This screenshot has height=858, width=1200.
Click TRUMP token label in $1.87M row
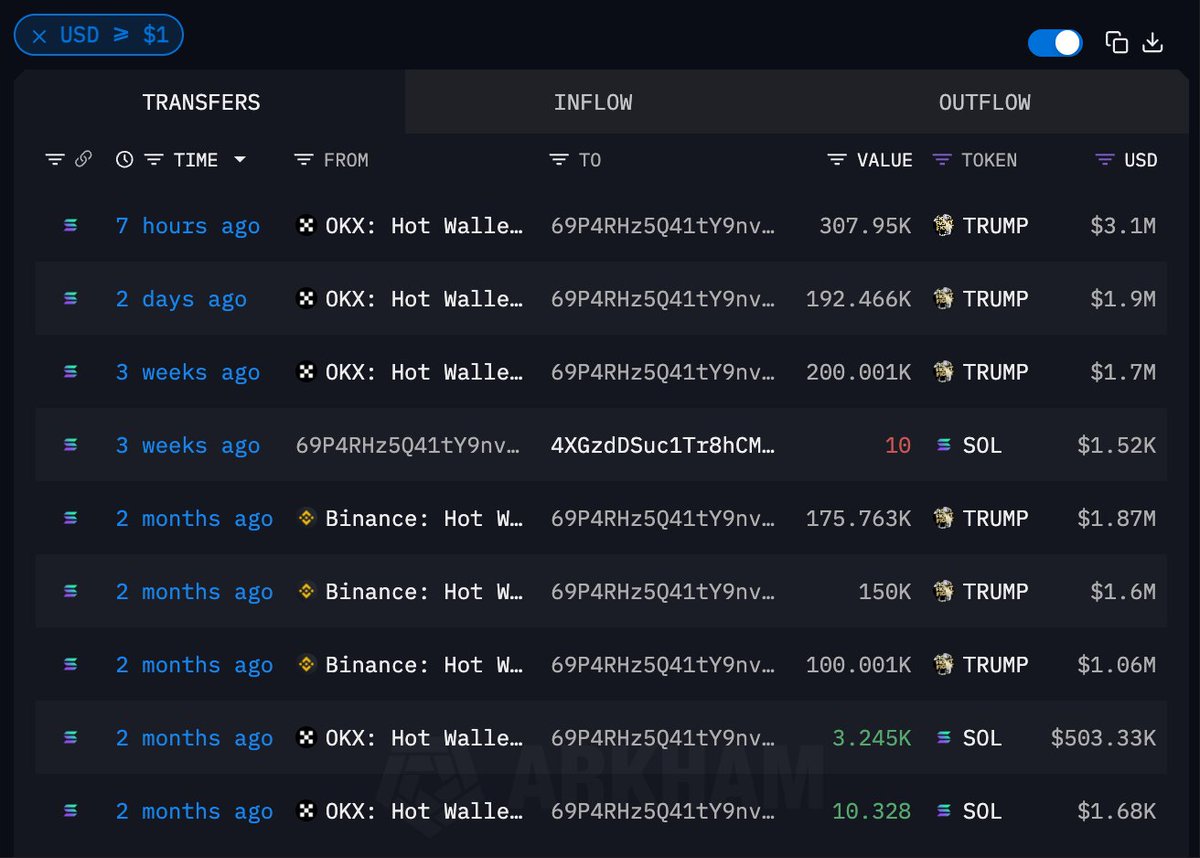995,518
